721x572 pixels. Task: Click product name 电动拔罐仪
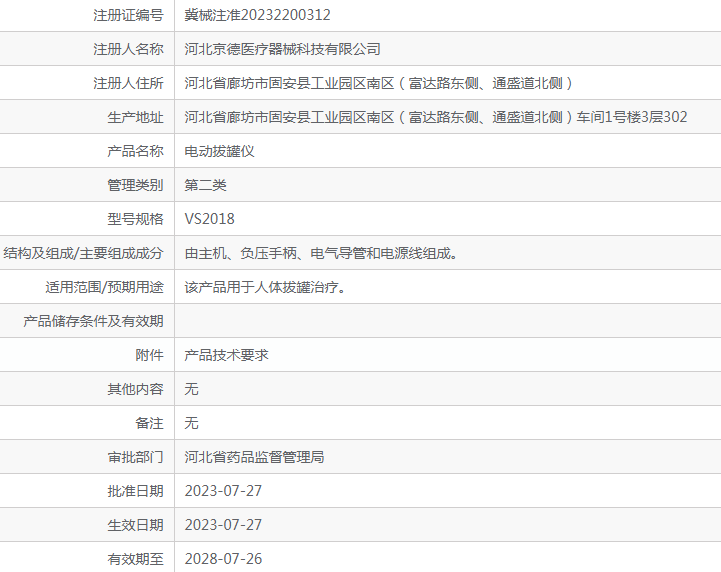pyautogui.click(x=220, y=151)
